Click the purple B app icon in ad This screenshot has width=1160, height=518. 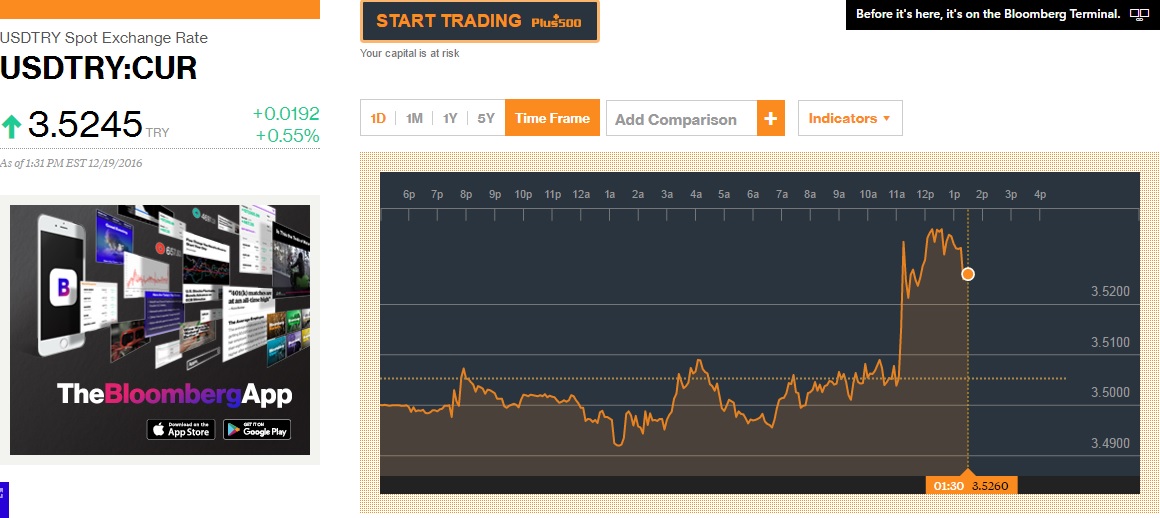pos(64,289)
